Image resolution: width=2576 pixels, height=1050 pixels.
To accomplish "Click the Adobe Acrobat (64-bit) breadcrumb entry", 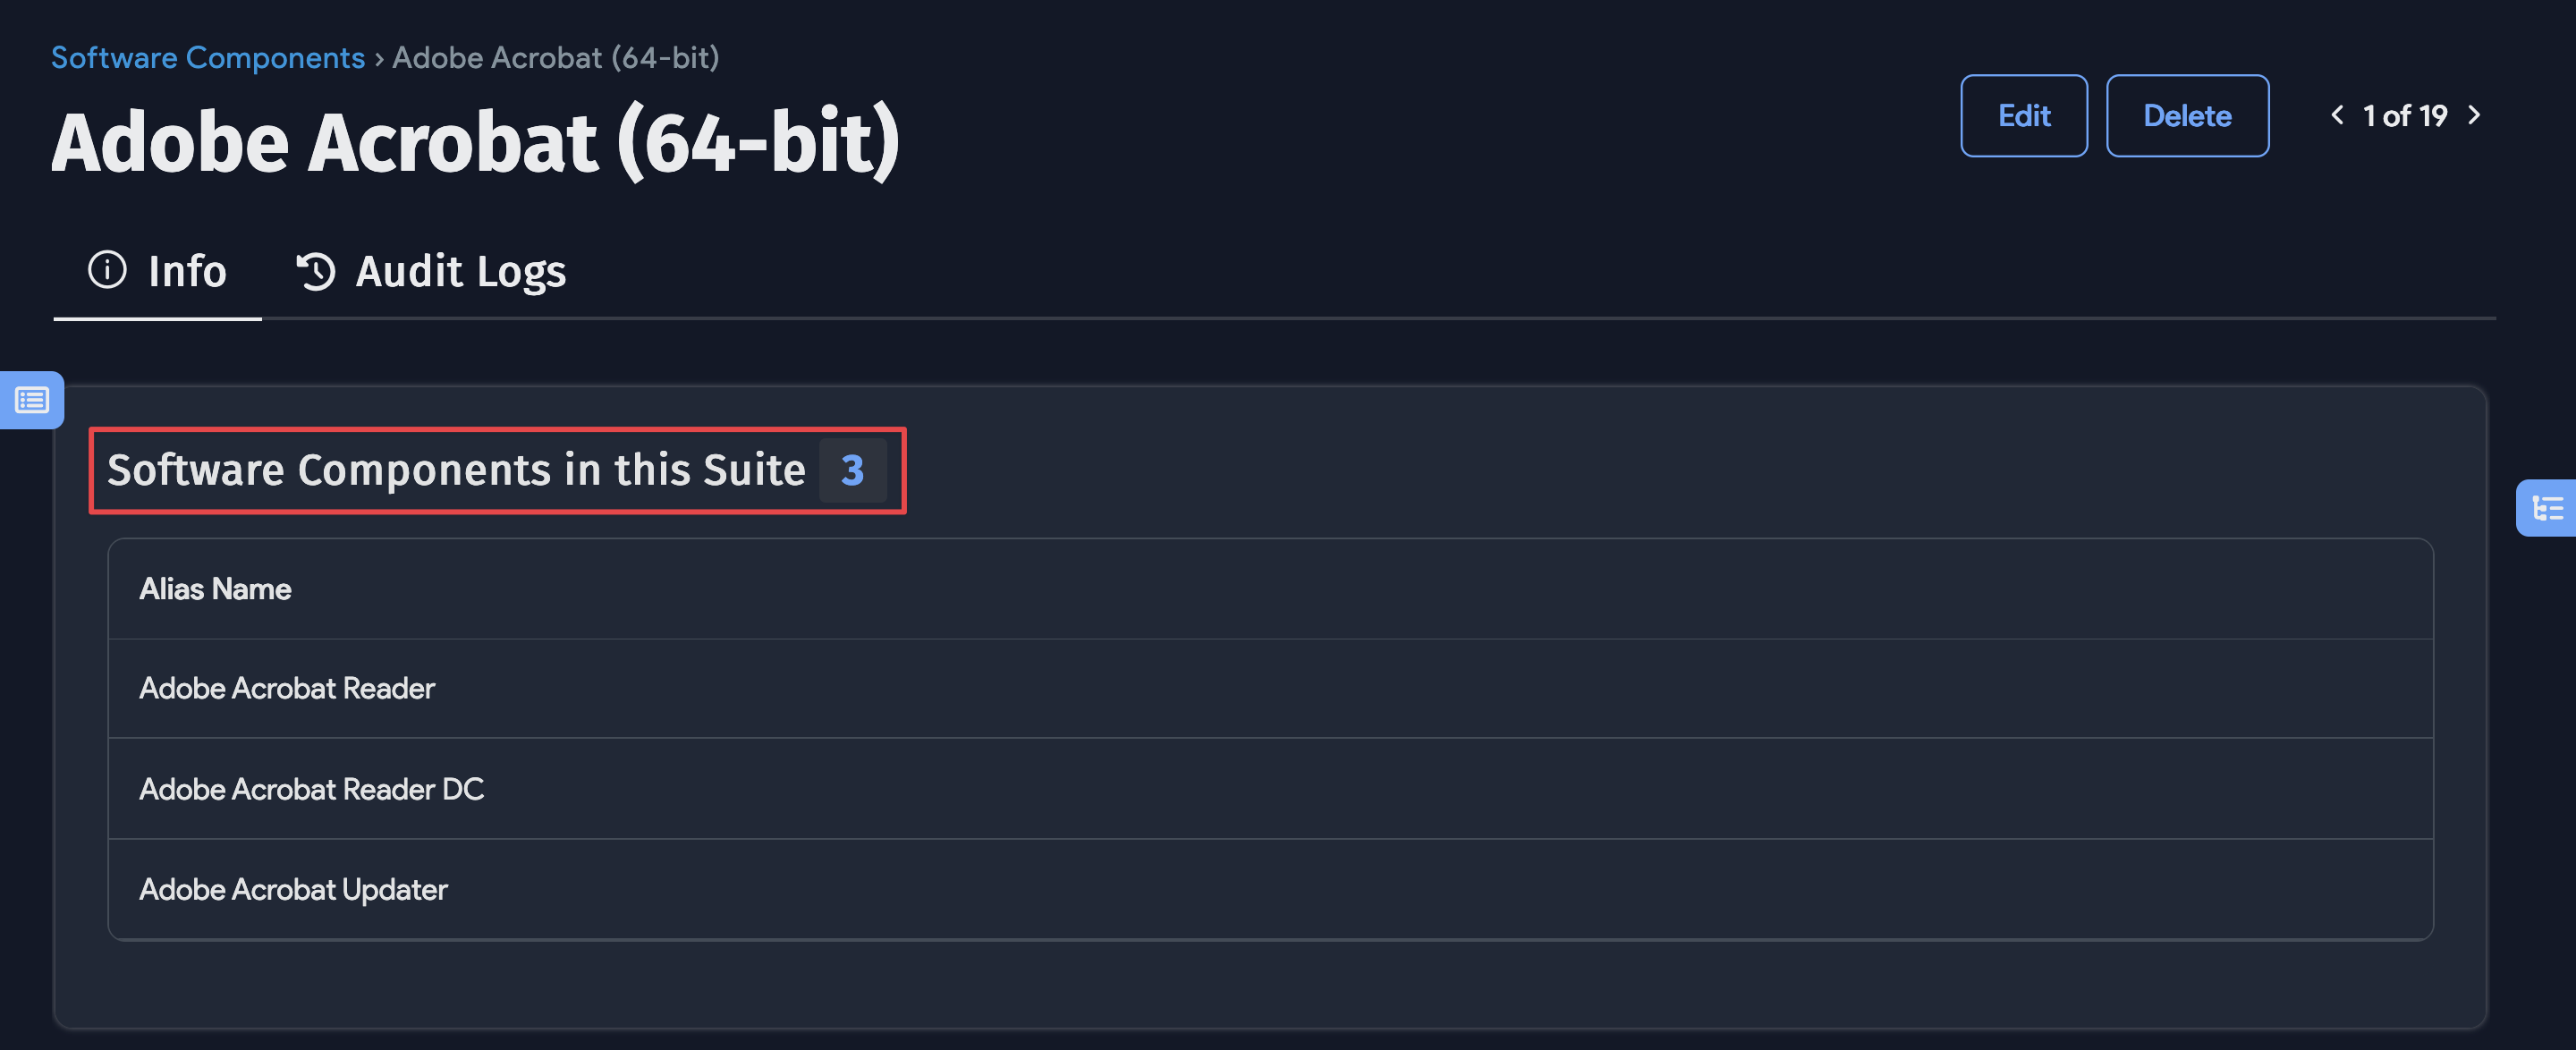I will point(556,58).
